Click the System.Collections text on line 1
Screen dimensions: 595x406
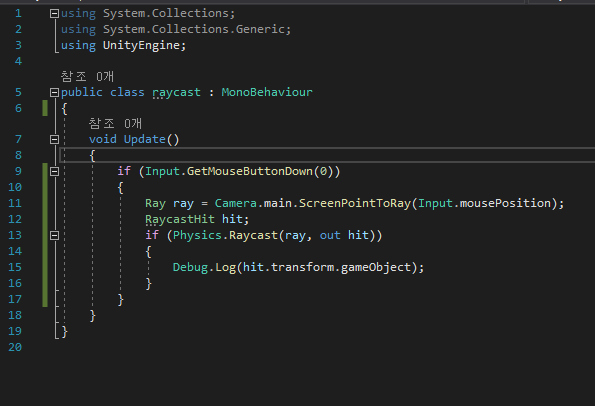[165, 13]
